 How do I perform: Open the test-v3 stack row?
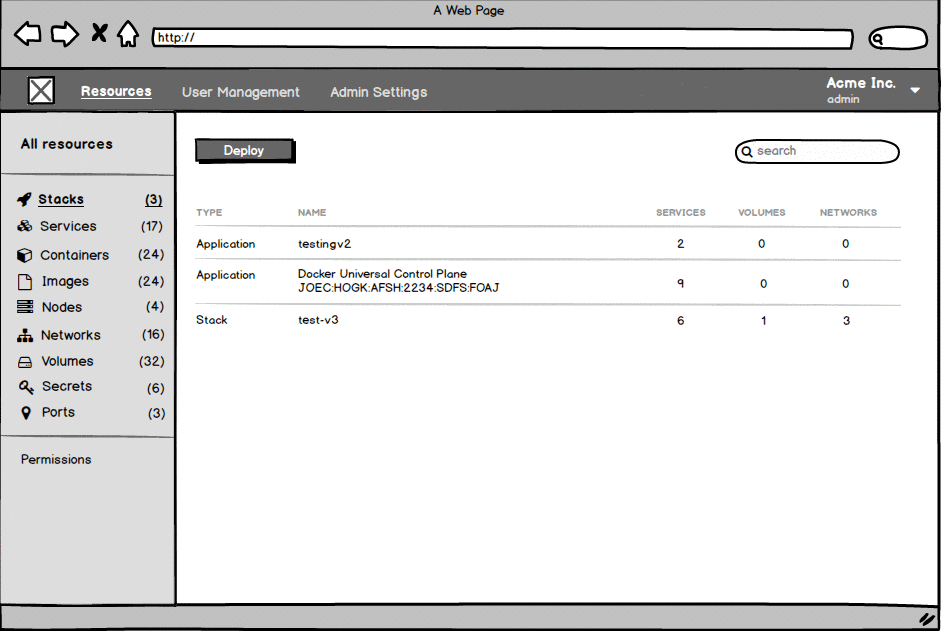click(548, 320)
